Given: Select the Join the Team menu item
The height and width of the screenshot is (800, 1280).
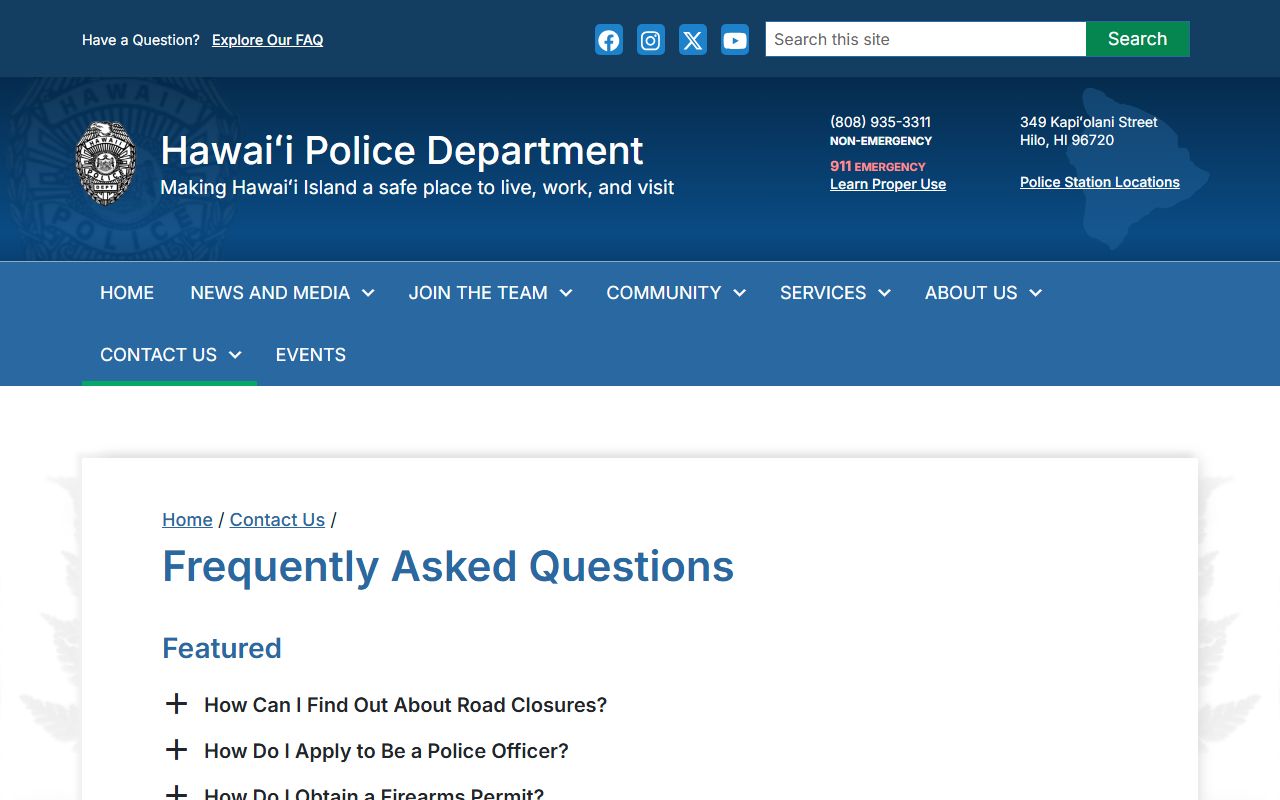Looking at the screenshot, I should (478, 293).
